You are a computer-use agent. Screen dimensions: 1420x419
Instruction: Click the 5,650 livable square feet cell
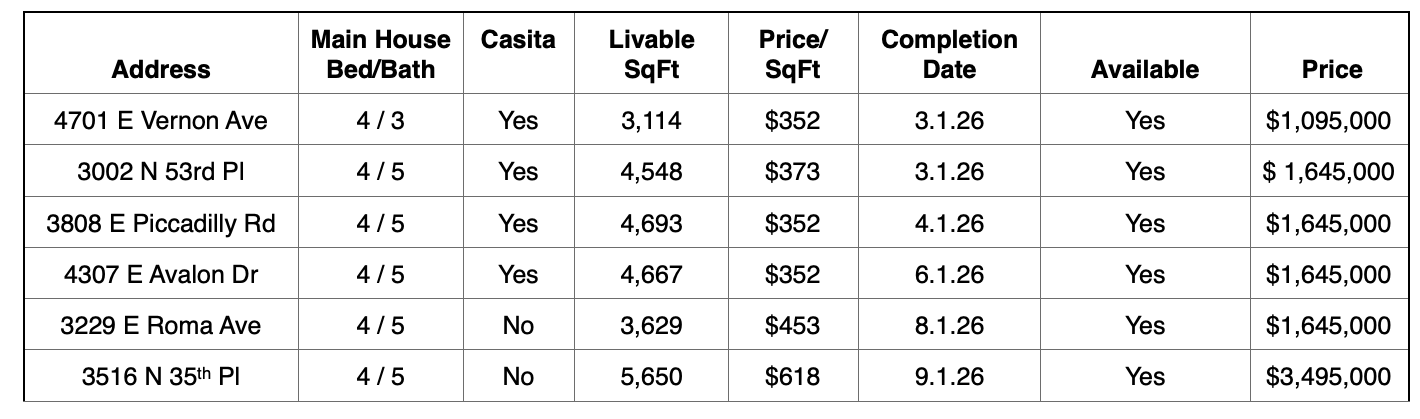651,377
